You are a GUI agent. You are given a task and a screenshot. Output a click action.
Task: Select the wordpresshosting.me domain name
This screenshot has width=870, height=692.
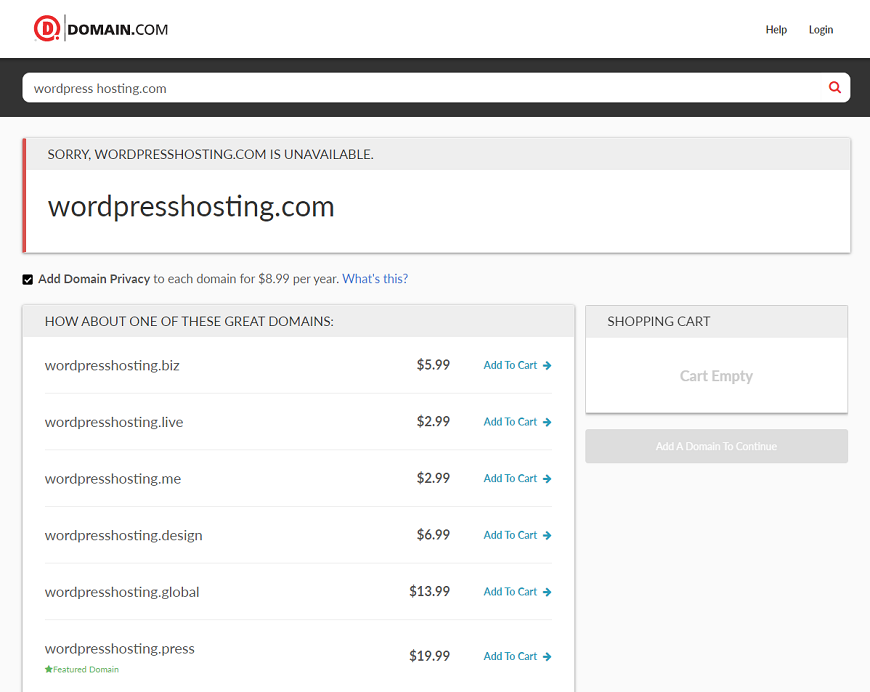[x=113, y=479]
